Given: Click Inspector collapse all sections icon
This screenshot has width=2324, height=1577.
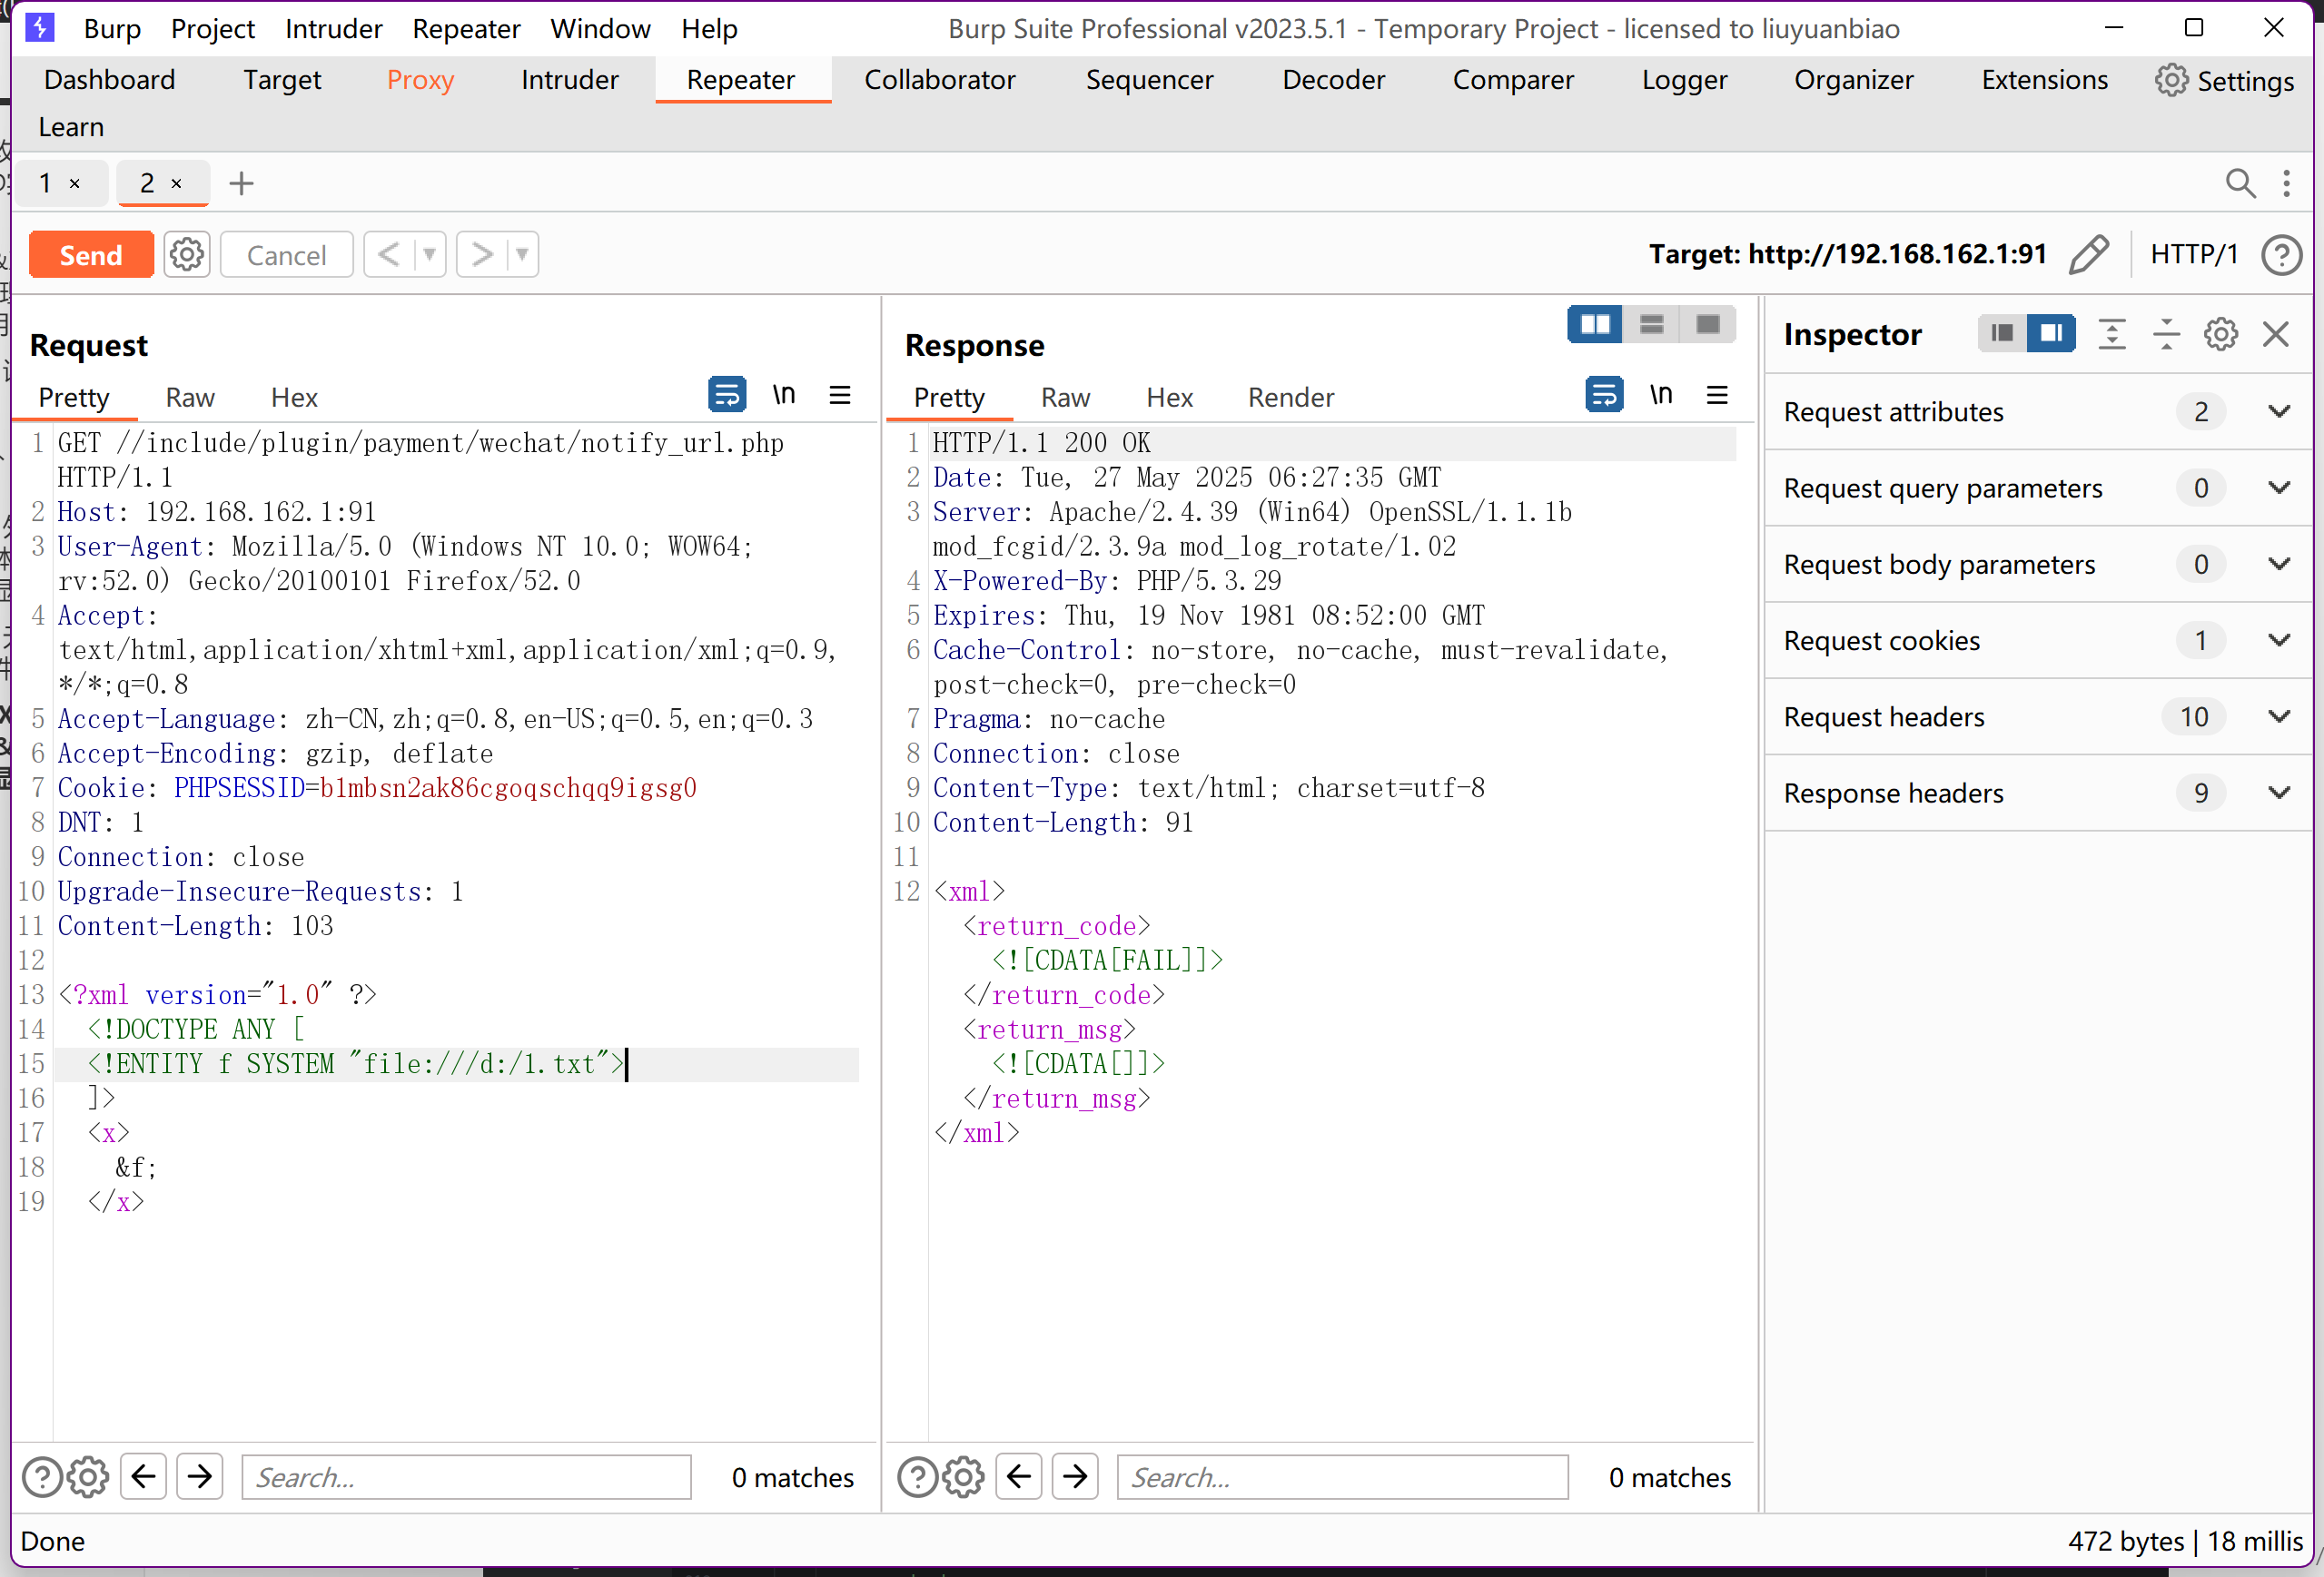Looking at the screenshot, I should click(2166, 334).
